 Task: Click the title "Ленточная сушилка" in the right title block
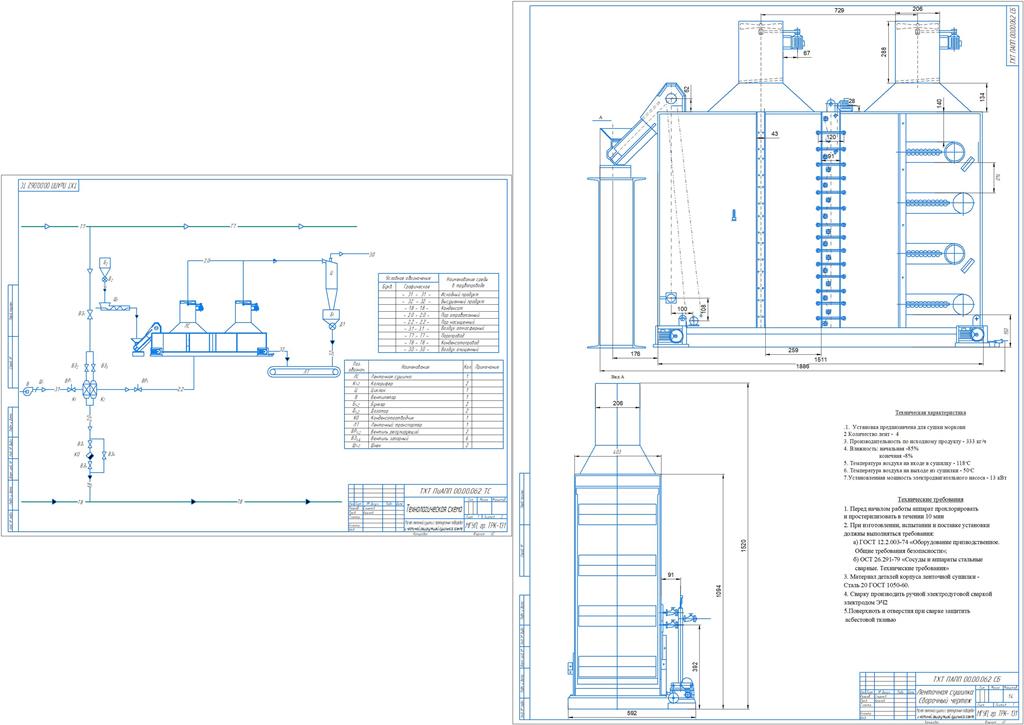[946, 692]
